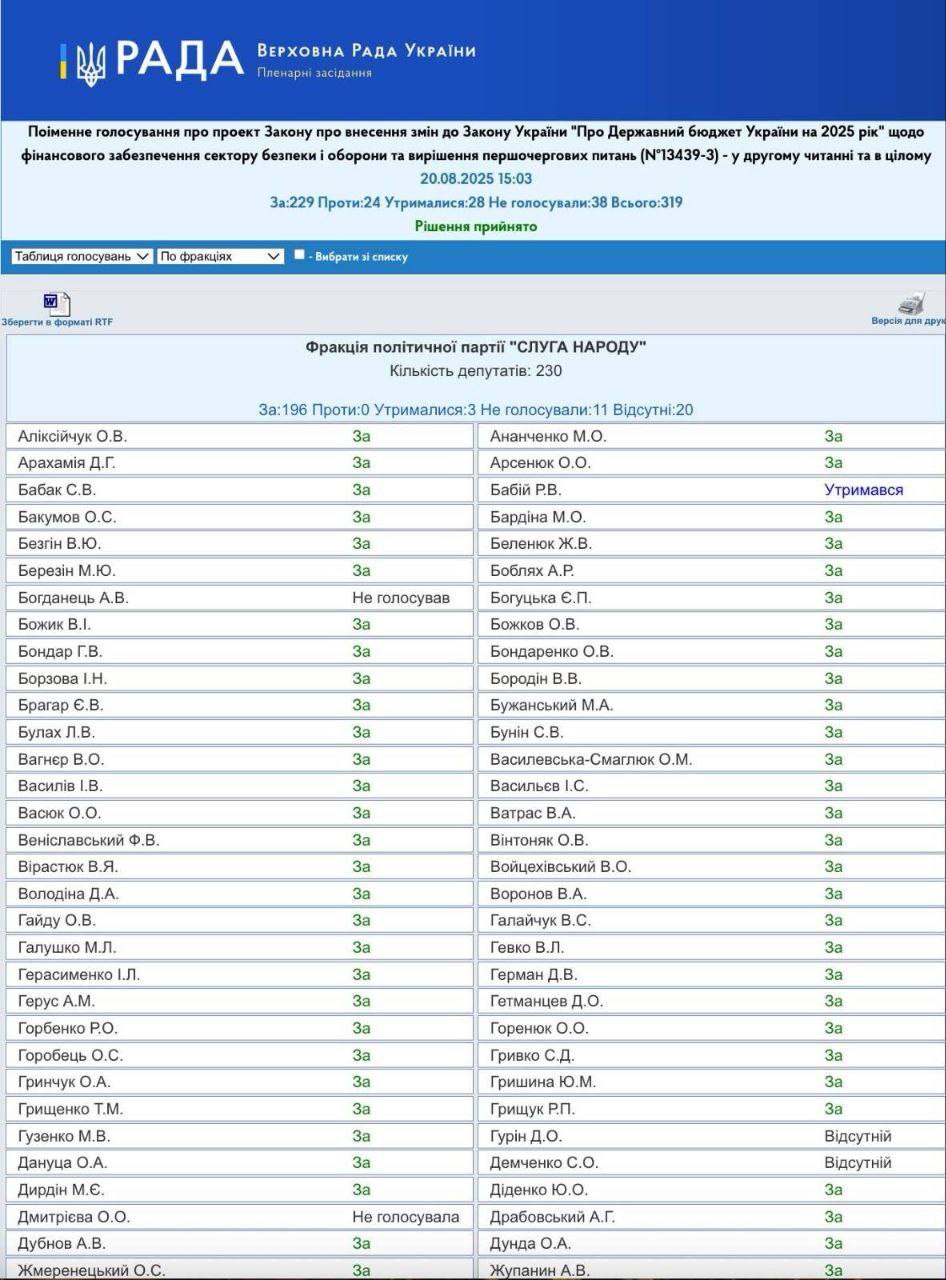This screenshot has height=1280, width=946.
Task: Click 'Відсутній' status next to Гурін Д.О.
Action: point(857,1136)
